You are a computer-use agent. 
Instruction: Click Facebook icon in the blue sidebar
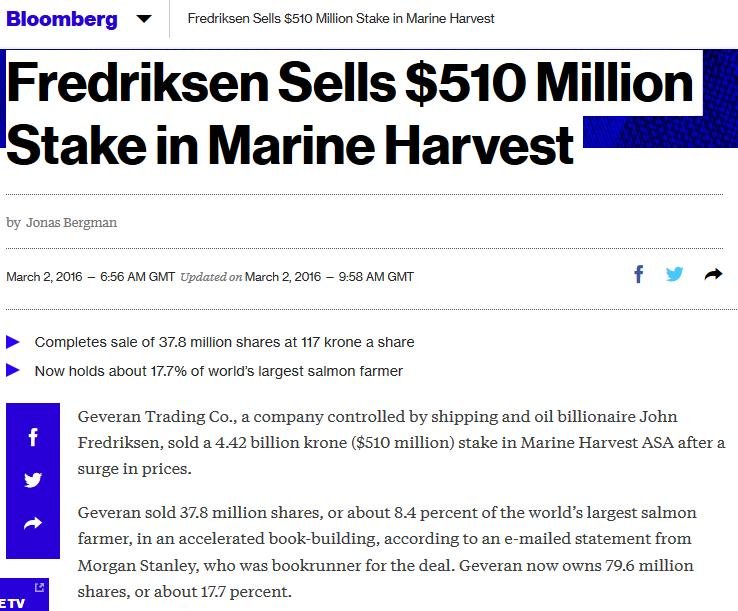33,437
